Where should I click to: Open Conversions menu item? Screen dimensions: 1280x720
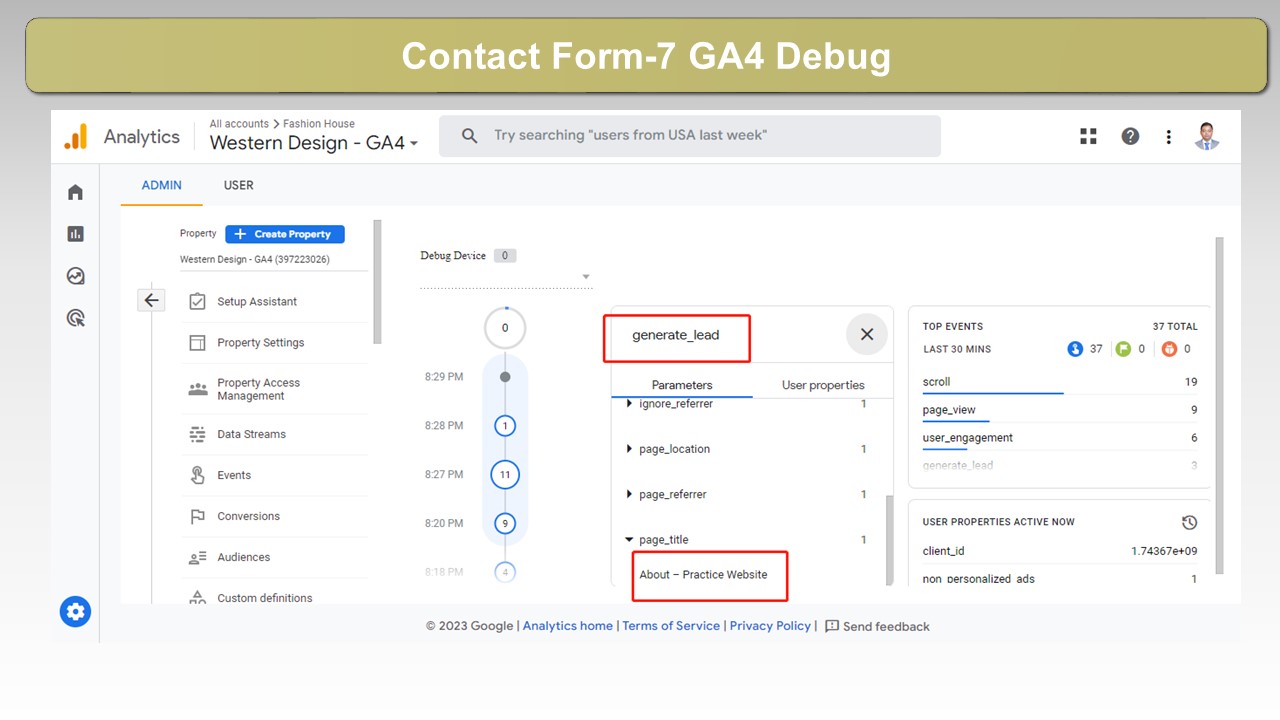[x=248, y=516]
